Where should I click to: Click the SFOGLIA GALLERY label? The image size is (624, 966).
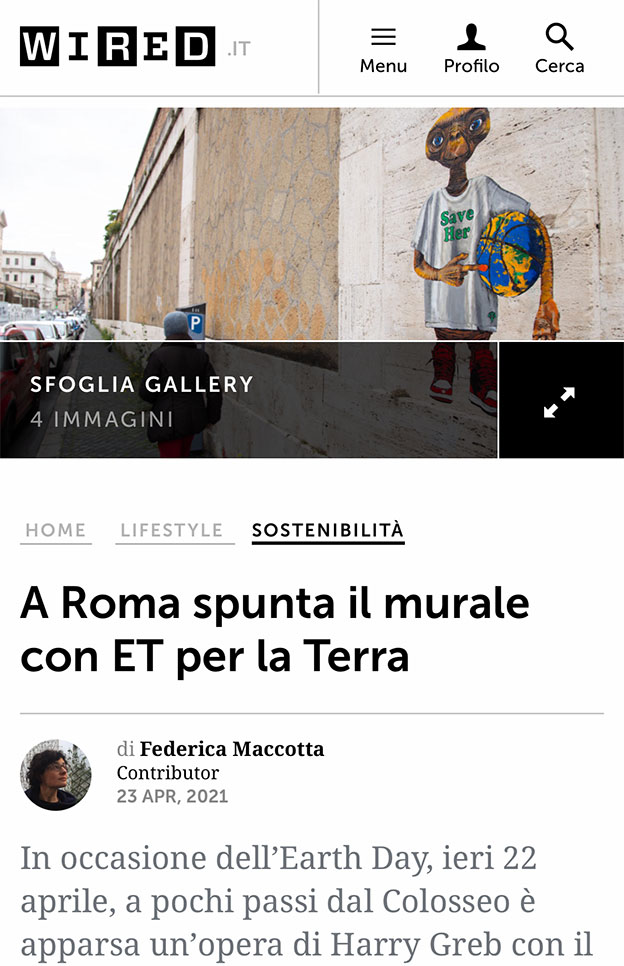(142, 384)
